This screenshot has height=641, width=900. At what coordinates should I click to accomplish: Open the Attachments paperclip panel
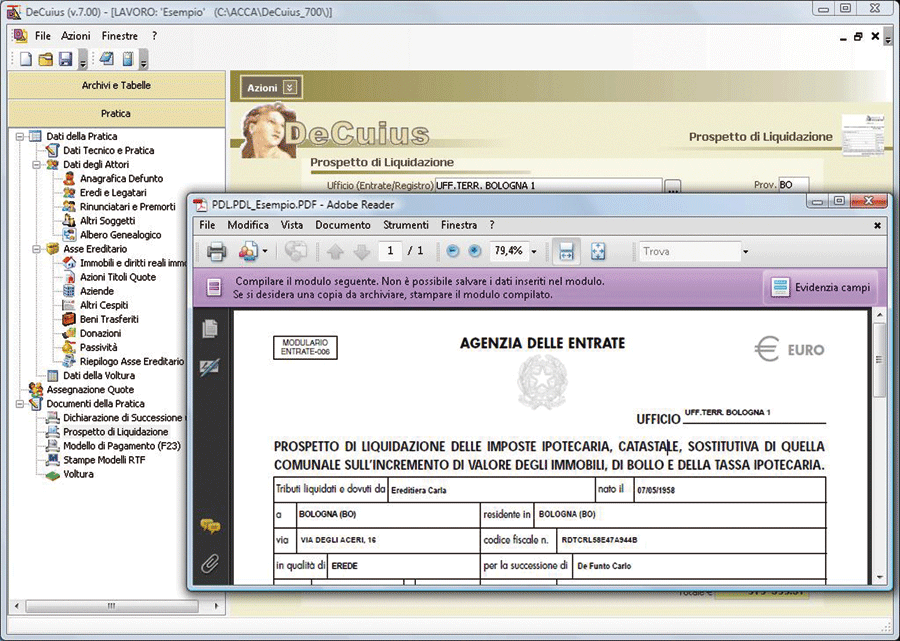[x=210, y=563]
